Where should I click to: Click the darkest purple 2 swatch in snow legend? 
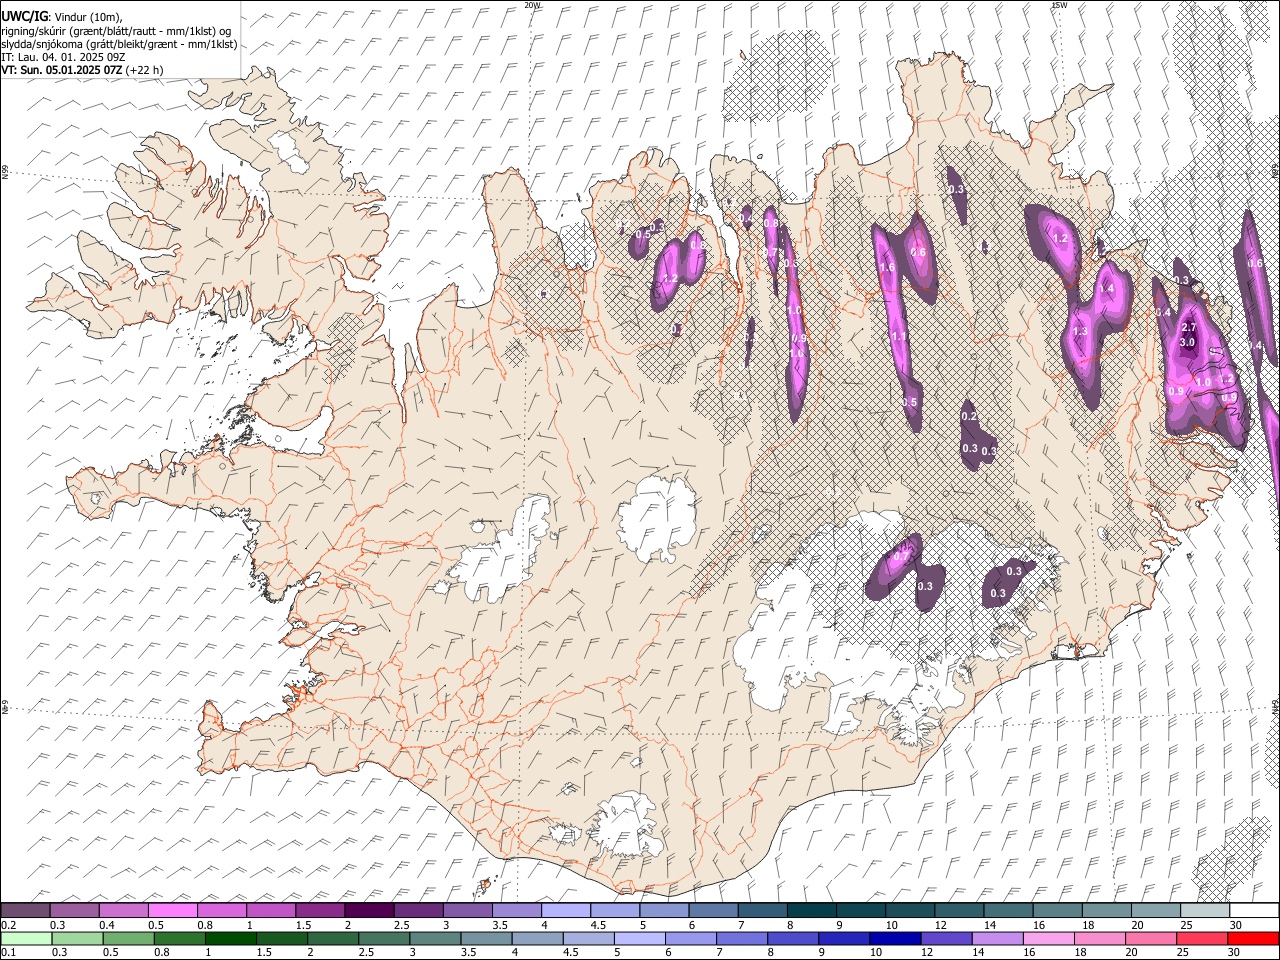tap(369, 911)
